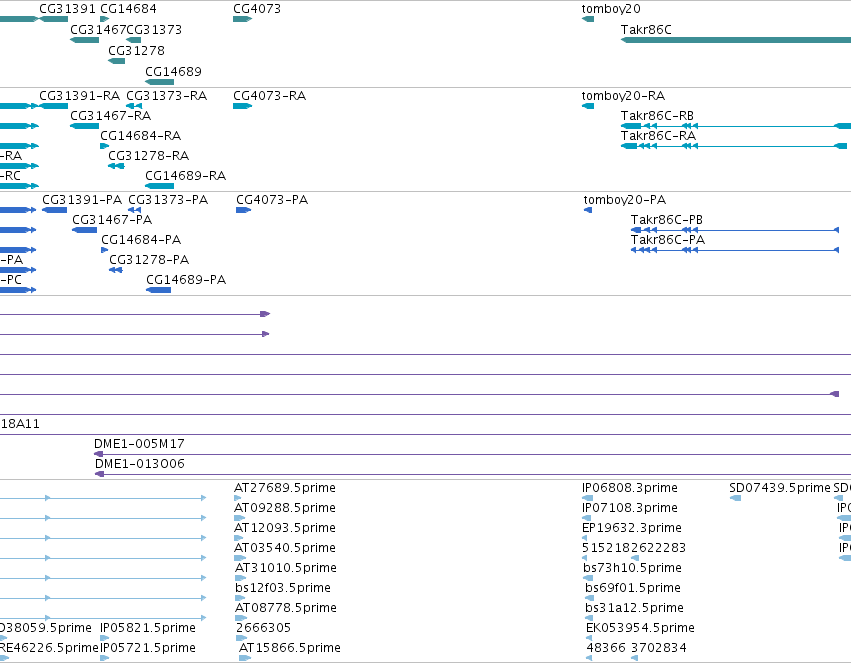Select the CG14689-RA transcript label
Viewport: 851px width, 663px height.
point(186,176)
